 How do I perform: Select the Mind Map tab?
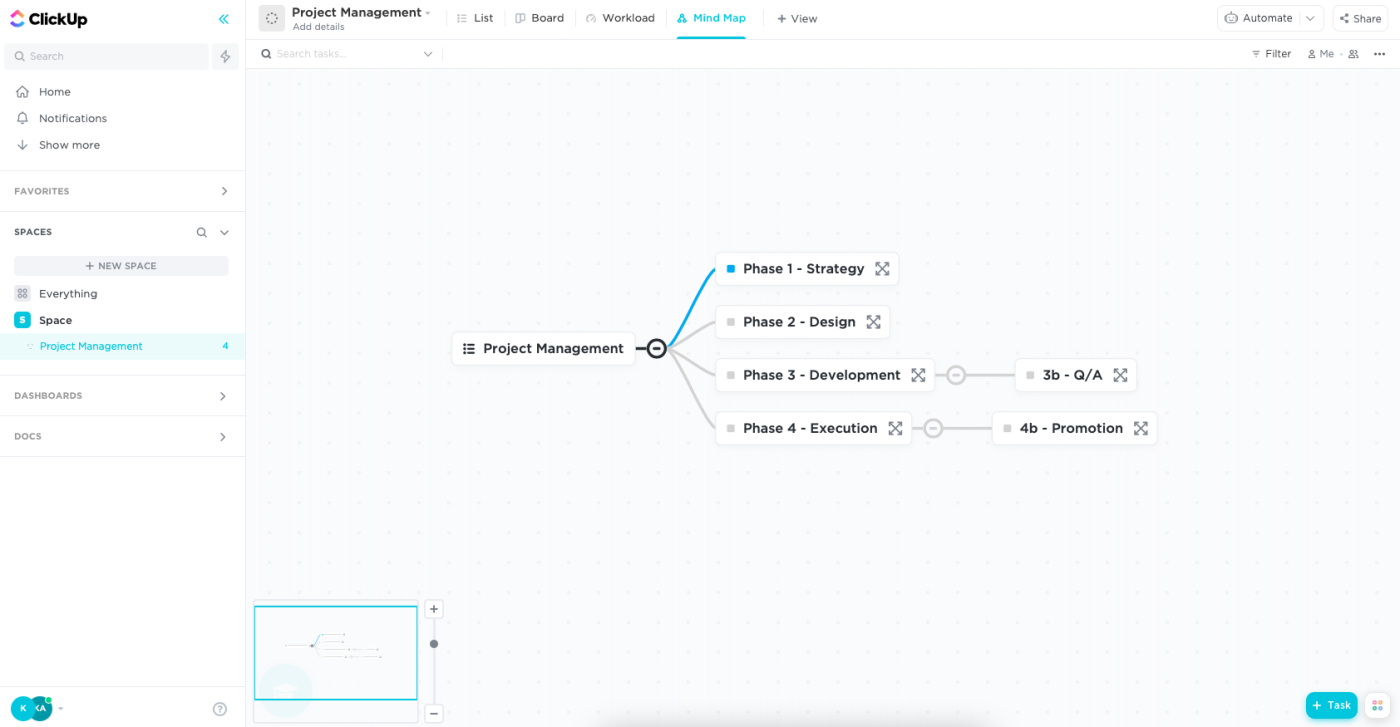click(711, 18)
